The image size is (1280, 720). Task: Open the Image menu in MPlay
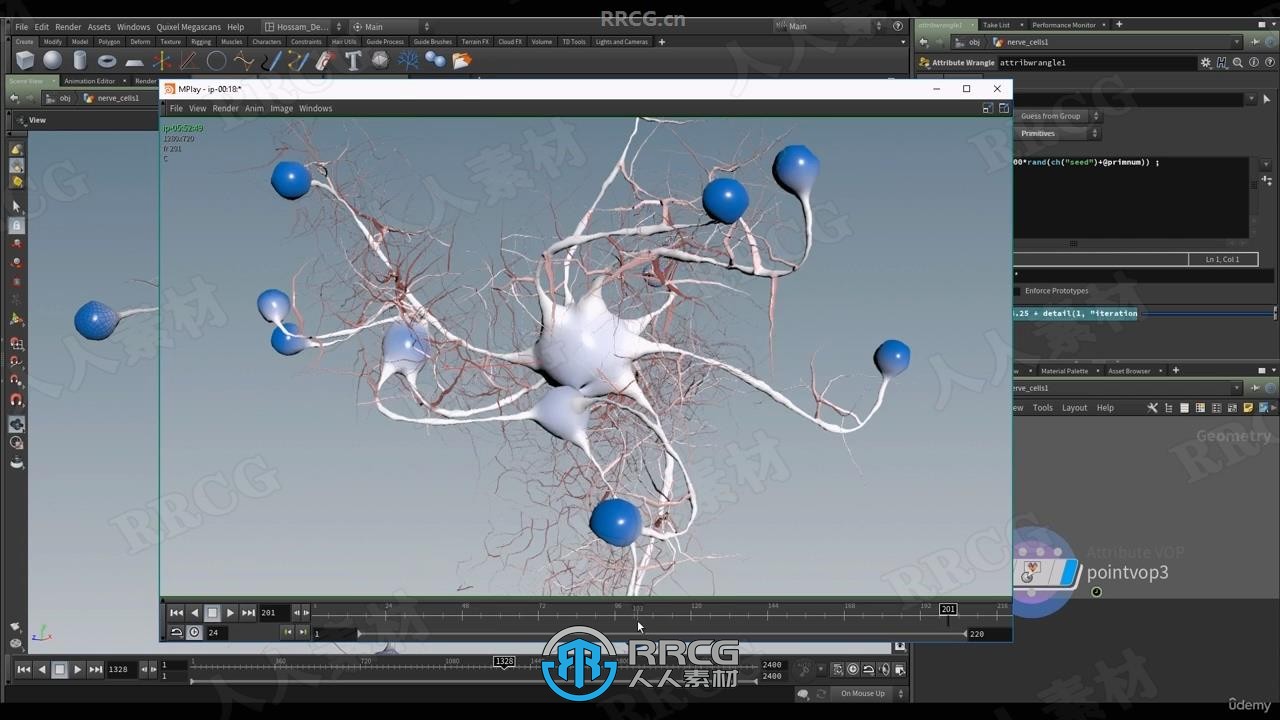pos(281,108)
